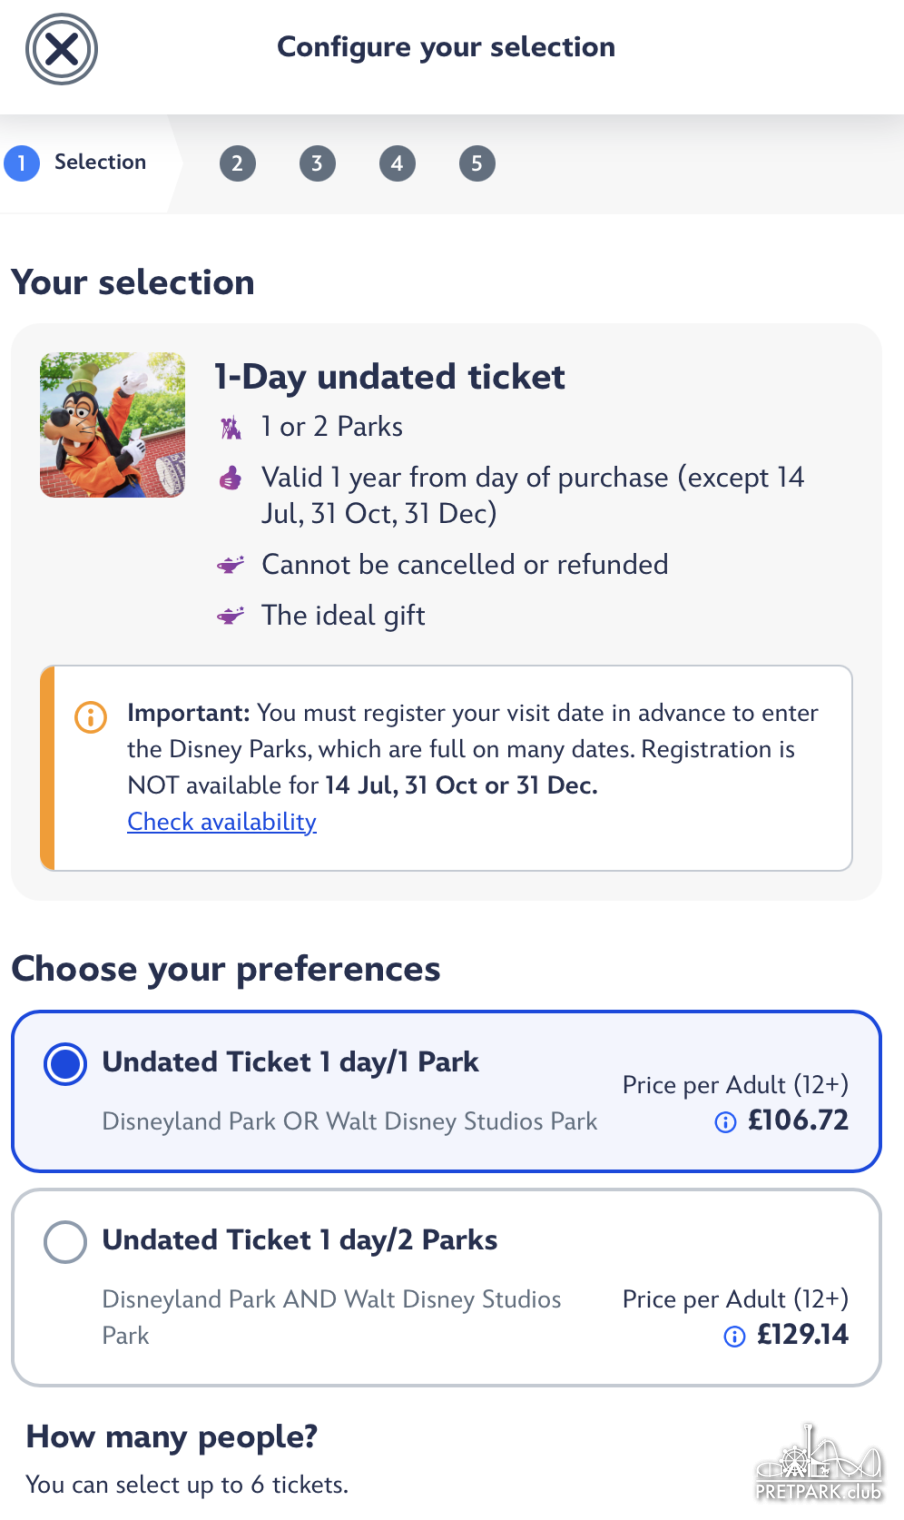Select the Undated Ticket 1 day/2 Parks radio
This screenshot has width=904, height=1520.
[x=65, y=1242]
